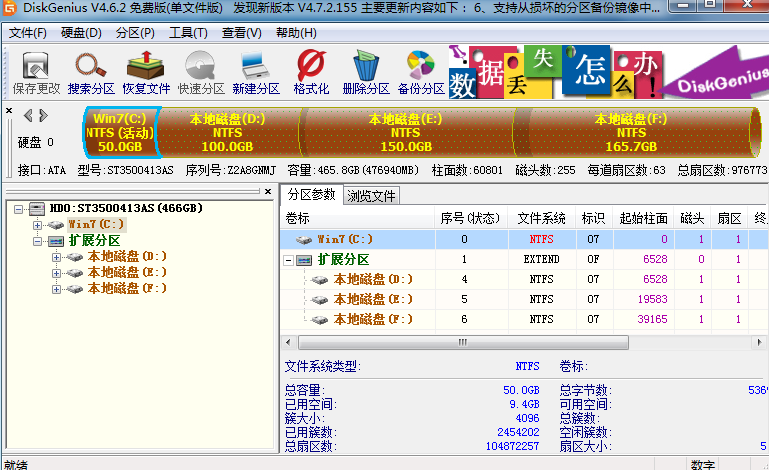Select HD0:ST3500413AS(466GB) disk in tree
The height and width of the screenshot is (470, 769).
click(126, 208)
